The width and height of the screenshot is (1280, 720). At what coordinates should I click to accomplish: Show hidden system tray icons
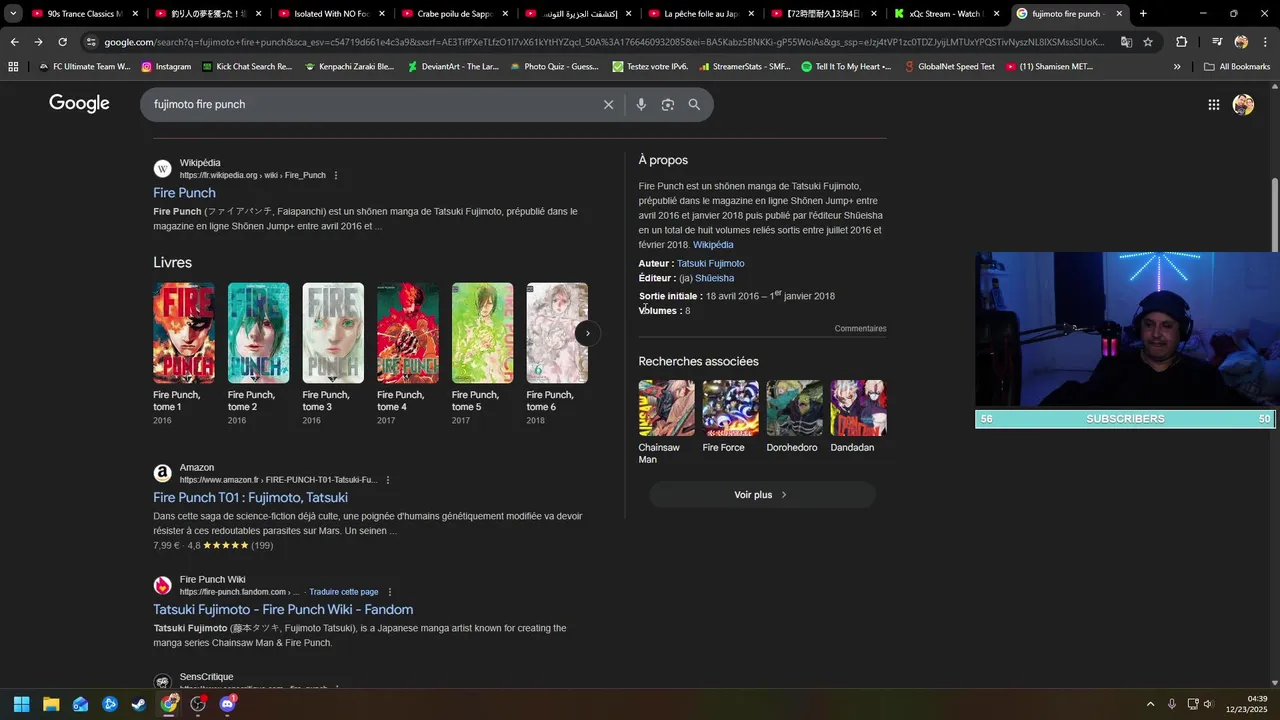(x=1150, y=704)
